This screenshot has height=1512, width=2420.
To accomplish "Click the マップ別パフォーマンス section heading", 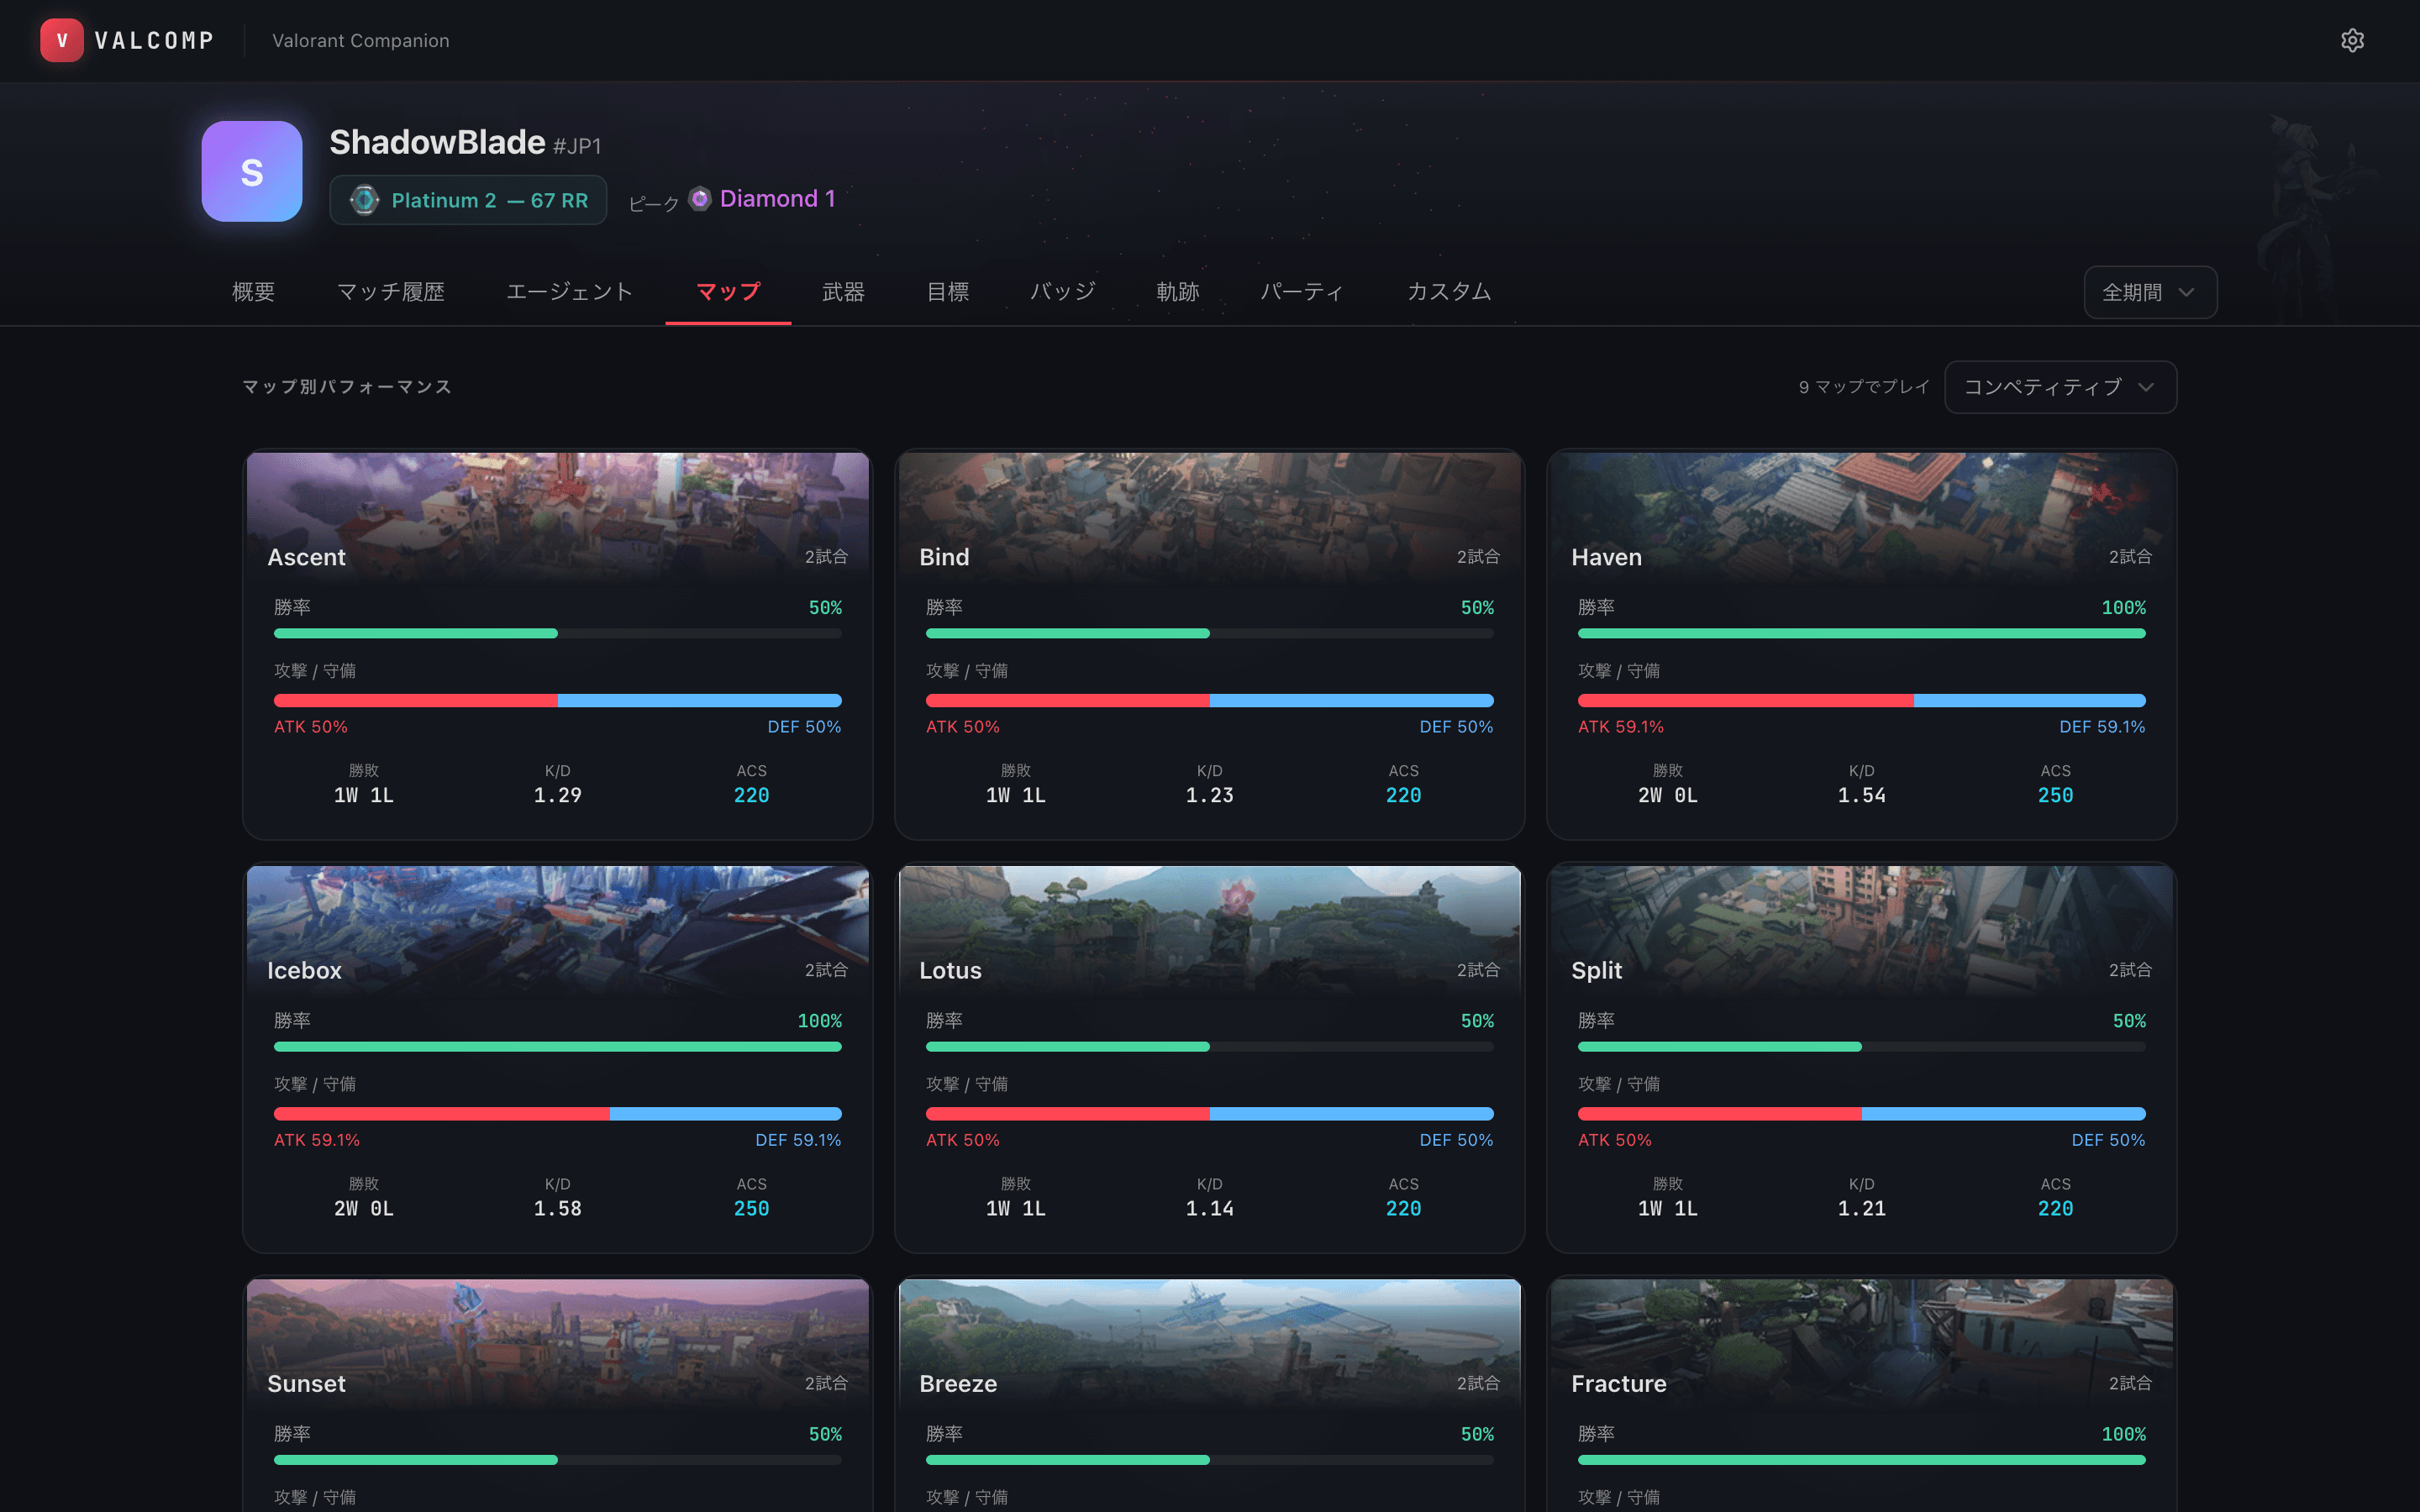I will click(x=347, y=387).
